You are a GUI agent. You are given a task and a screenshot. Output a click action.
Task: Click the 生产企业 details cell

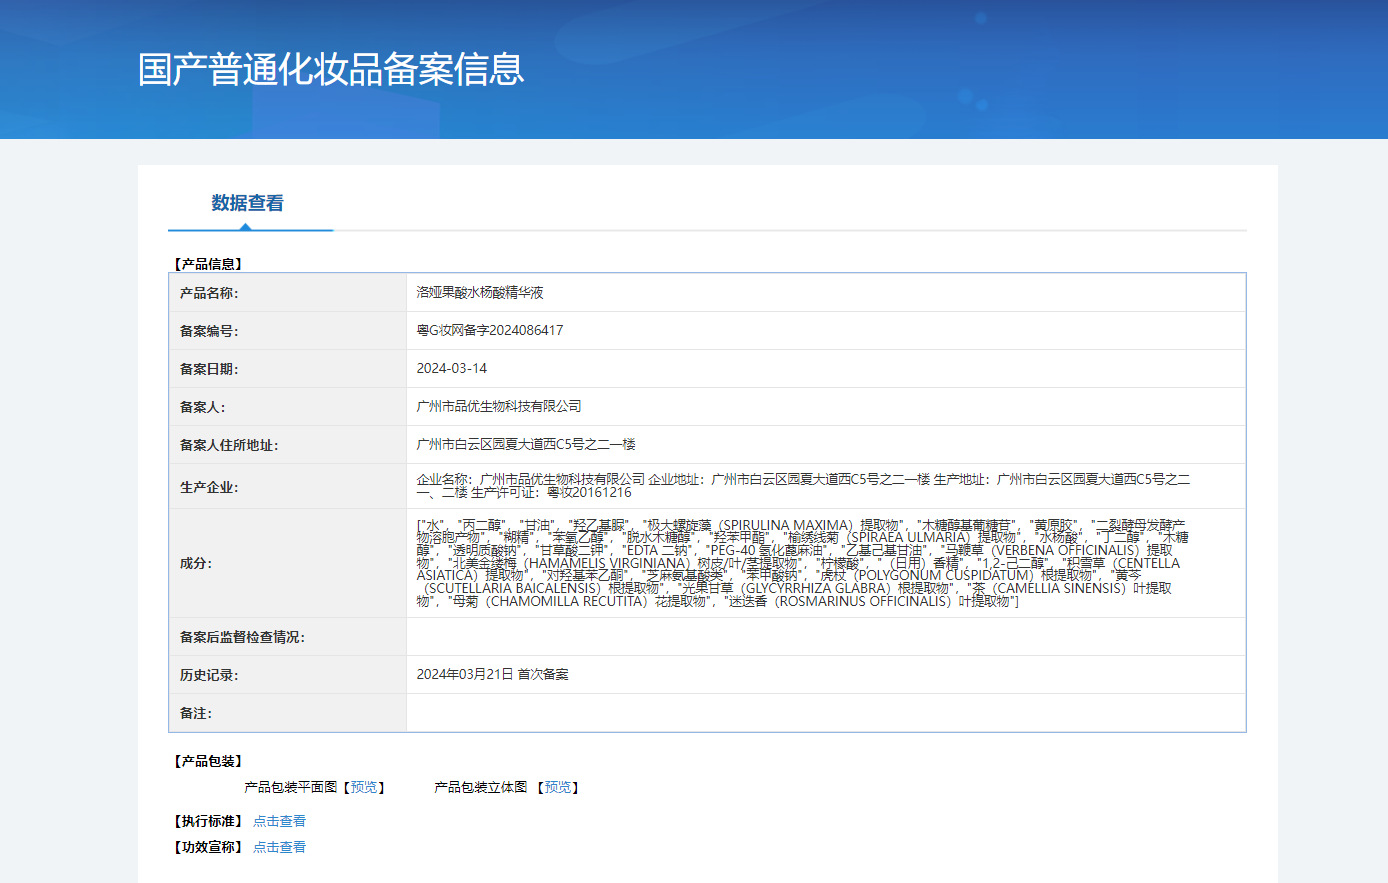803,486
